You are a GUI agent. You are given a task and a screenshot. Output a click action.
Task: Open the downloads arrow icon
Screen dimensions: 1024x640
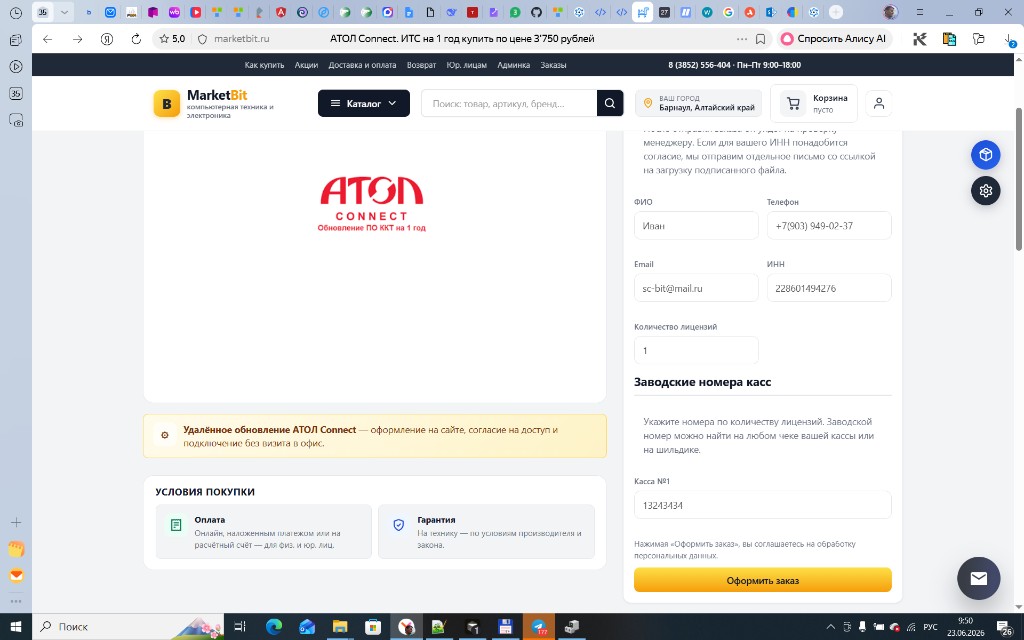coord(1009,39)
